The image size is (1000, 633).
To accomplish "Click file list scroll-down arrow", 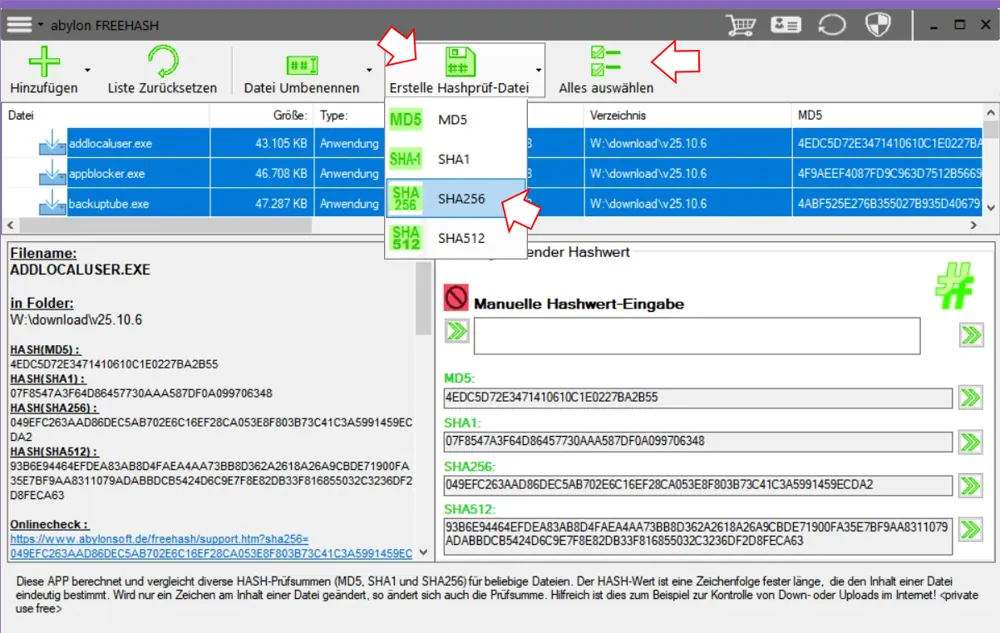I will click(x=990, y=208).
